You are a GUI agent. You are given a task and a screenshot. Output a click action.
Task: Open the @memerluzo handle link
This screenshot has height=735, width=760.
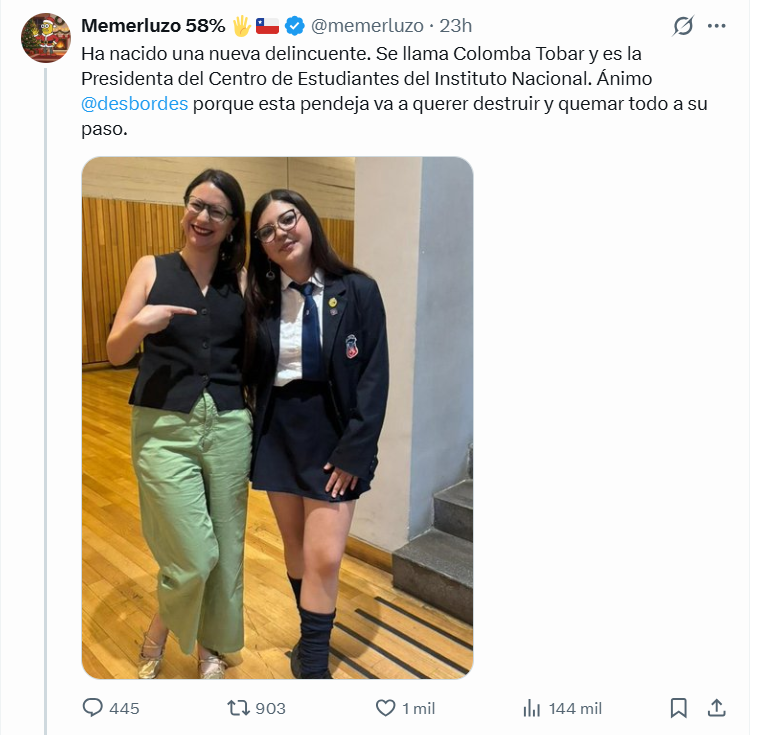coord(367,25)
